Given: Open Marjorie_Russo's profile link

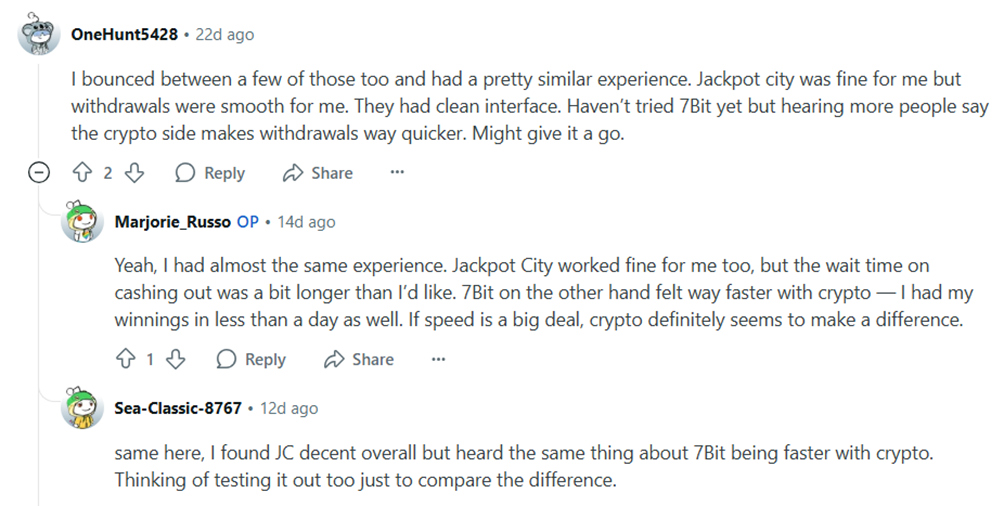Looking at the screenshot, I should click(x=172, y=222).
